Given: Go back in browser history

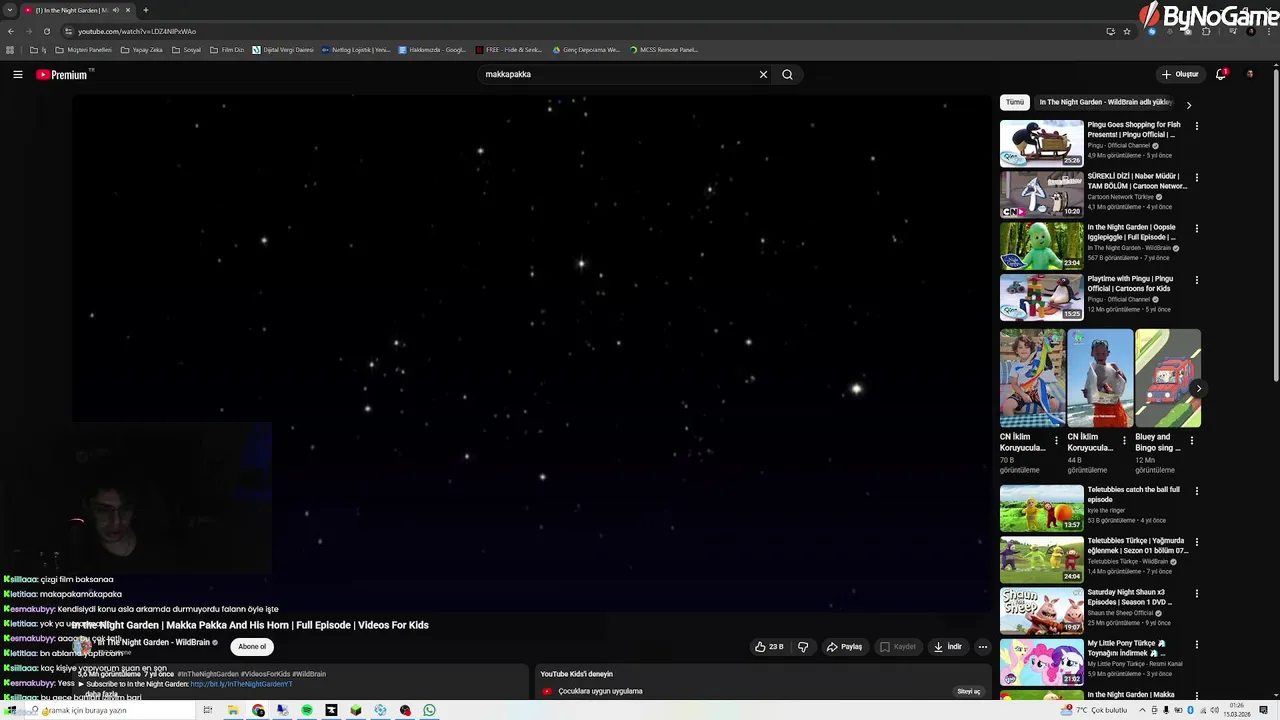Looking at the screenshot, I should pos(10,31).
